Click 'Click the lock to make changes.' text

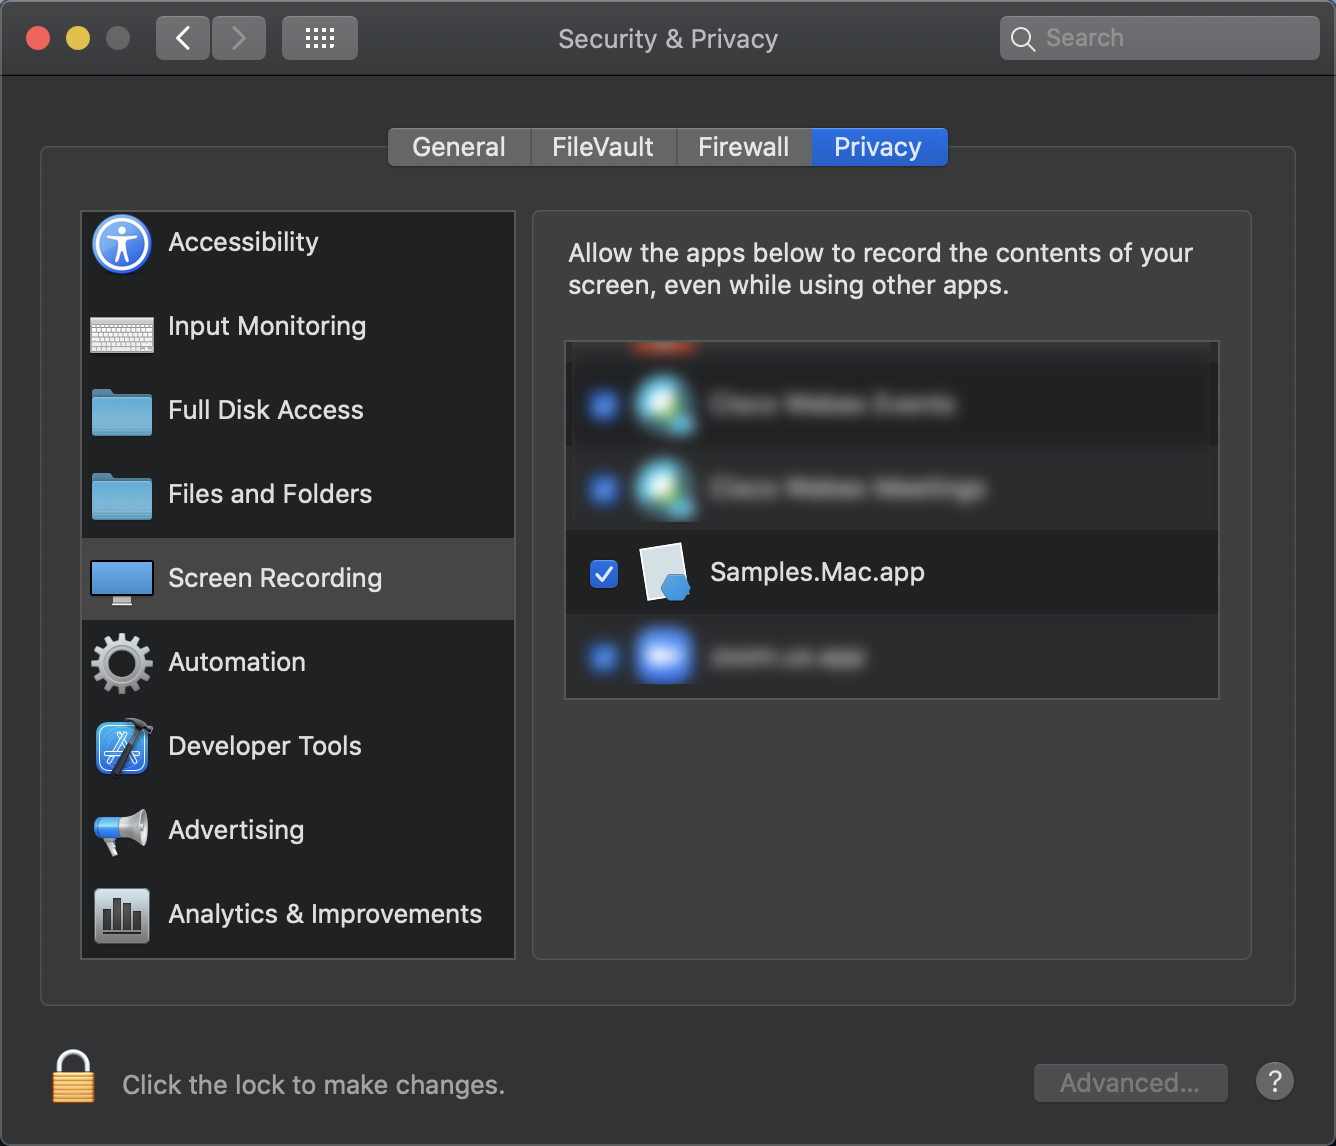tap(313, 1085)
